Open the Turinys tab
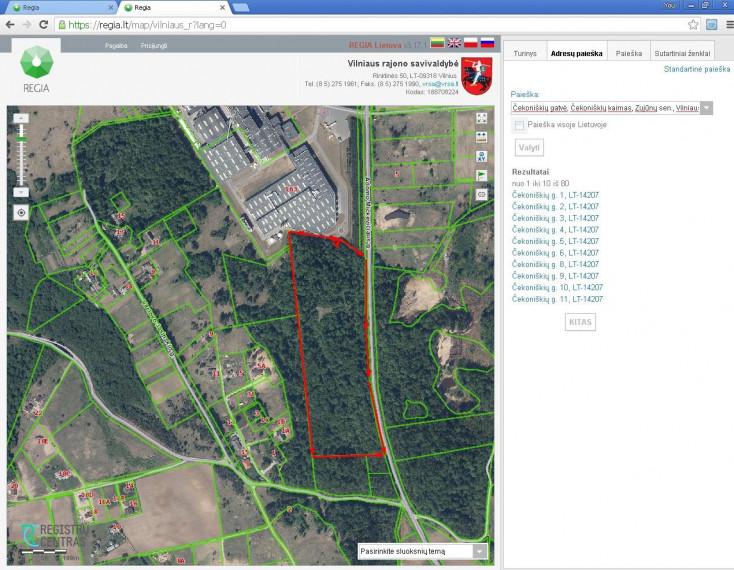The width and height of the screenshot is (734, 570). [525, 53]
